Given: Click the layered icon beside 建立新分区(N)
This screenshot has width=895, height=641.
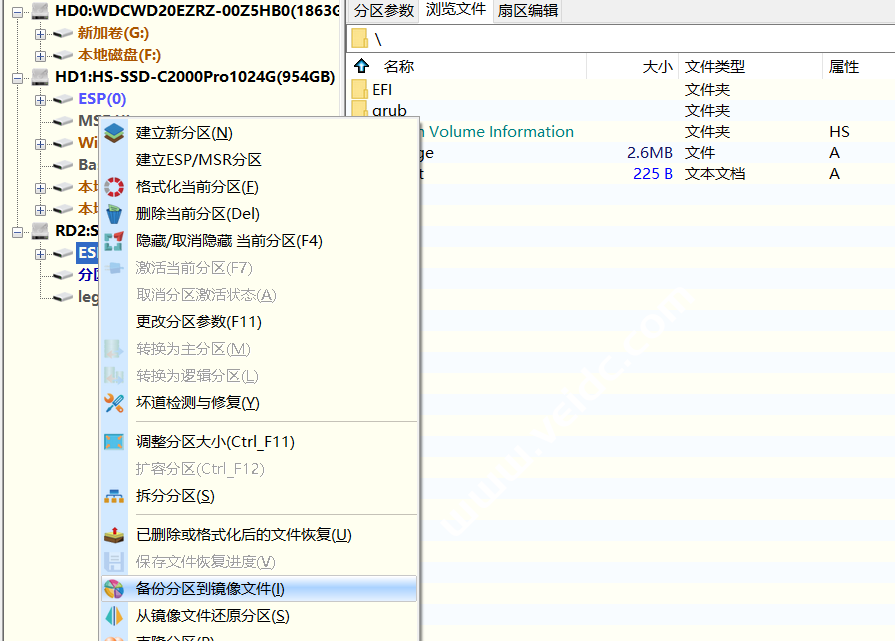Looking at the screenshot, I should (x=115, y=132).
